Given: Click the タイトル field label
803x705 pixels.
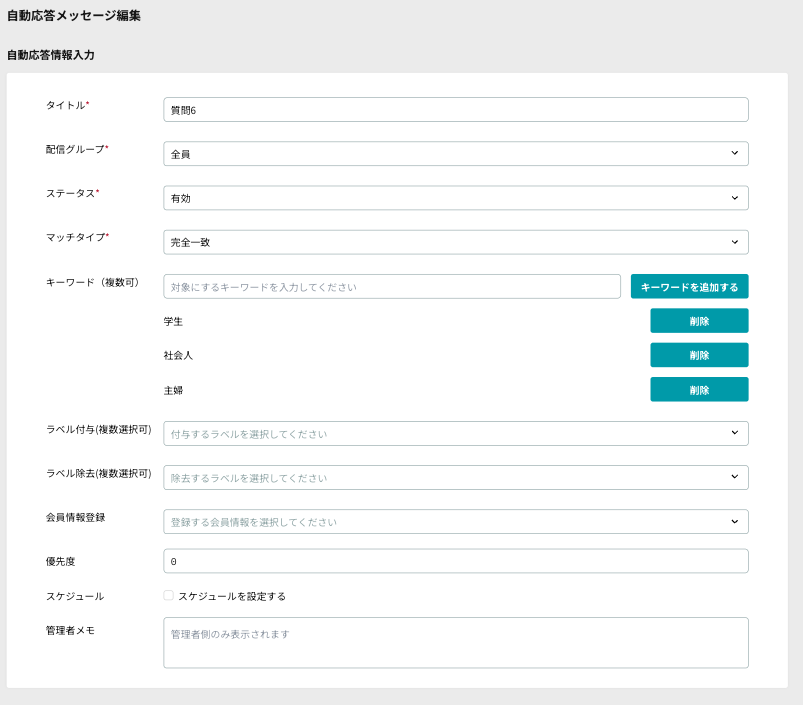Looking at the screenshot, I should [x=66, y=105].
